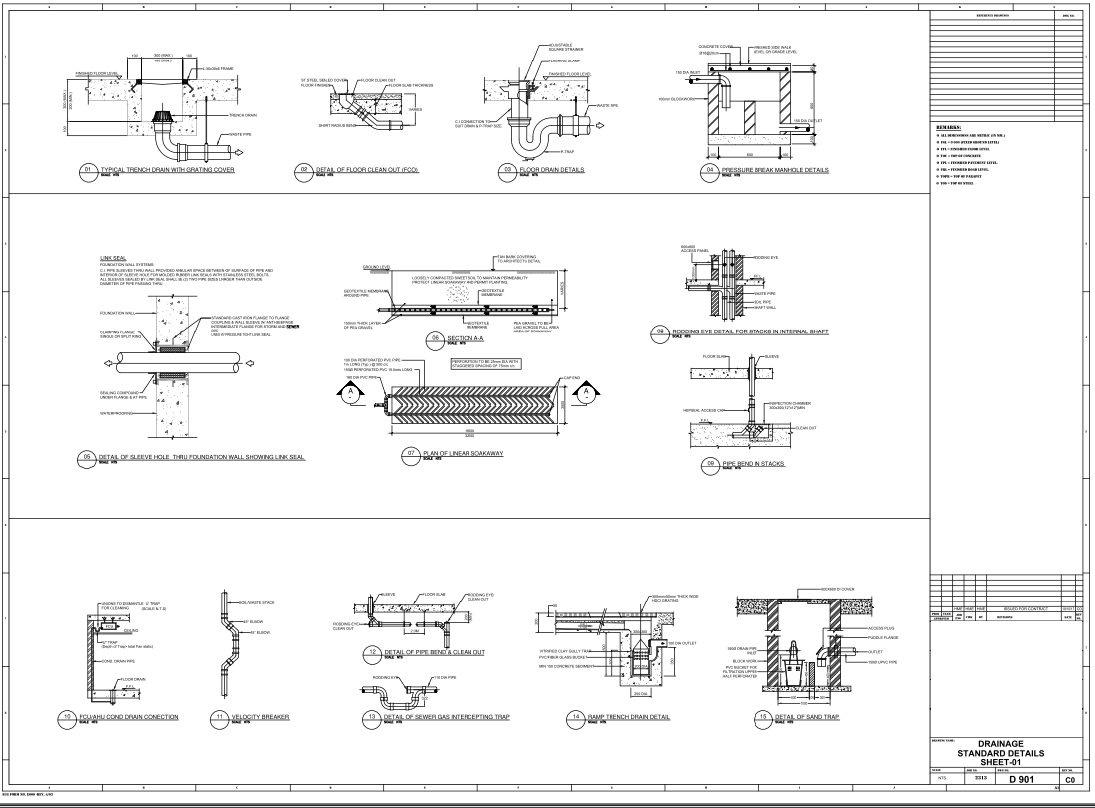Viewport: 1095px width, 808px height.
Task: Click the Section A-A cut marker triangle
Action: pyautogui.click(x=350, y=389)
